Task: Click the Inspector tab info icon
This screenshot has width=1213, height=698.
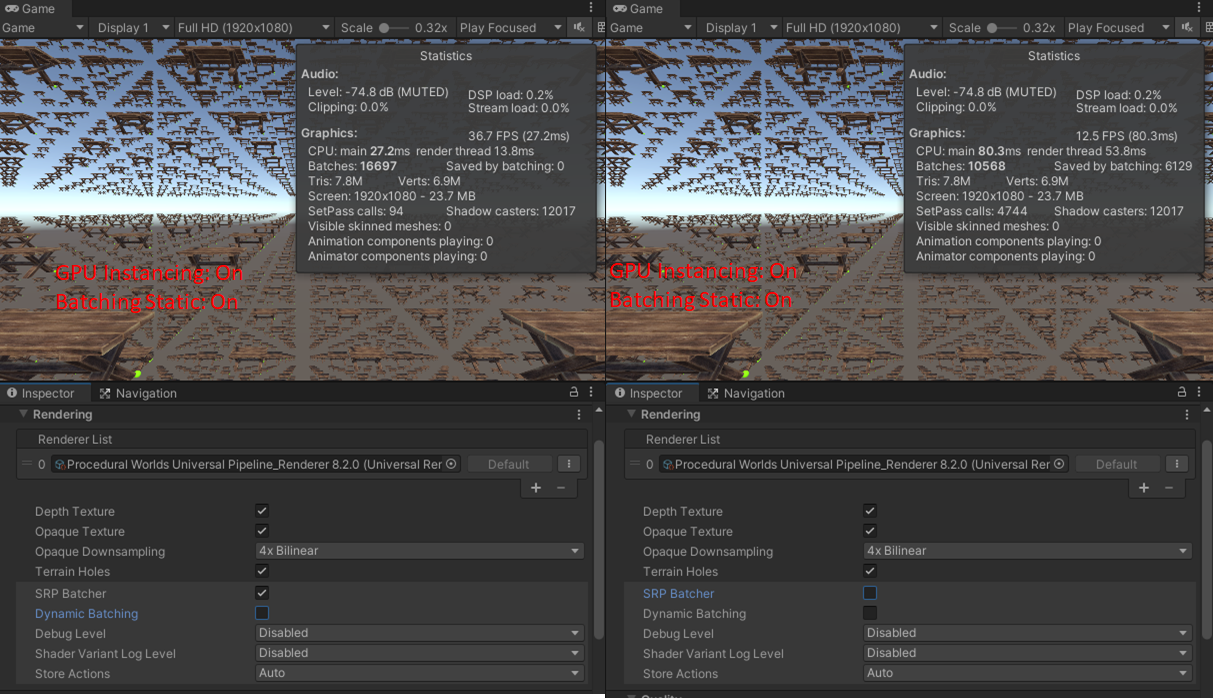Action: point(10,392)
